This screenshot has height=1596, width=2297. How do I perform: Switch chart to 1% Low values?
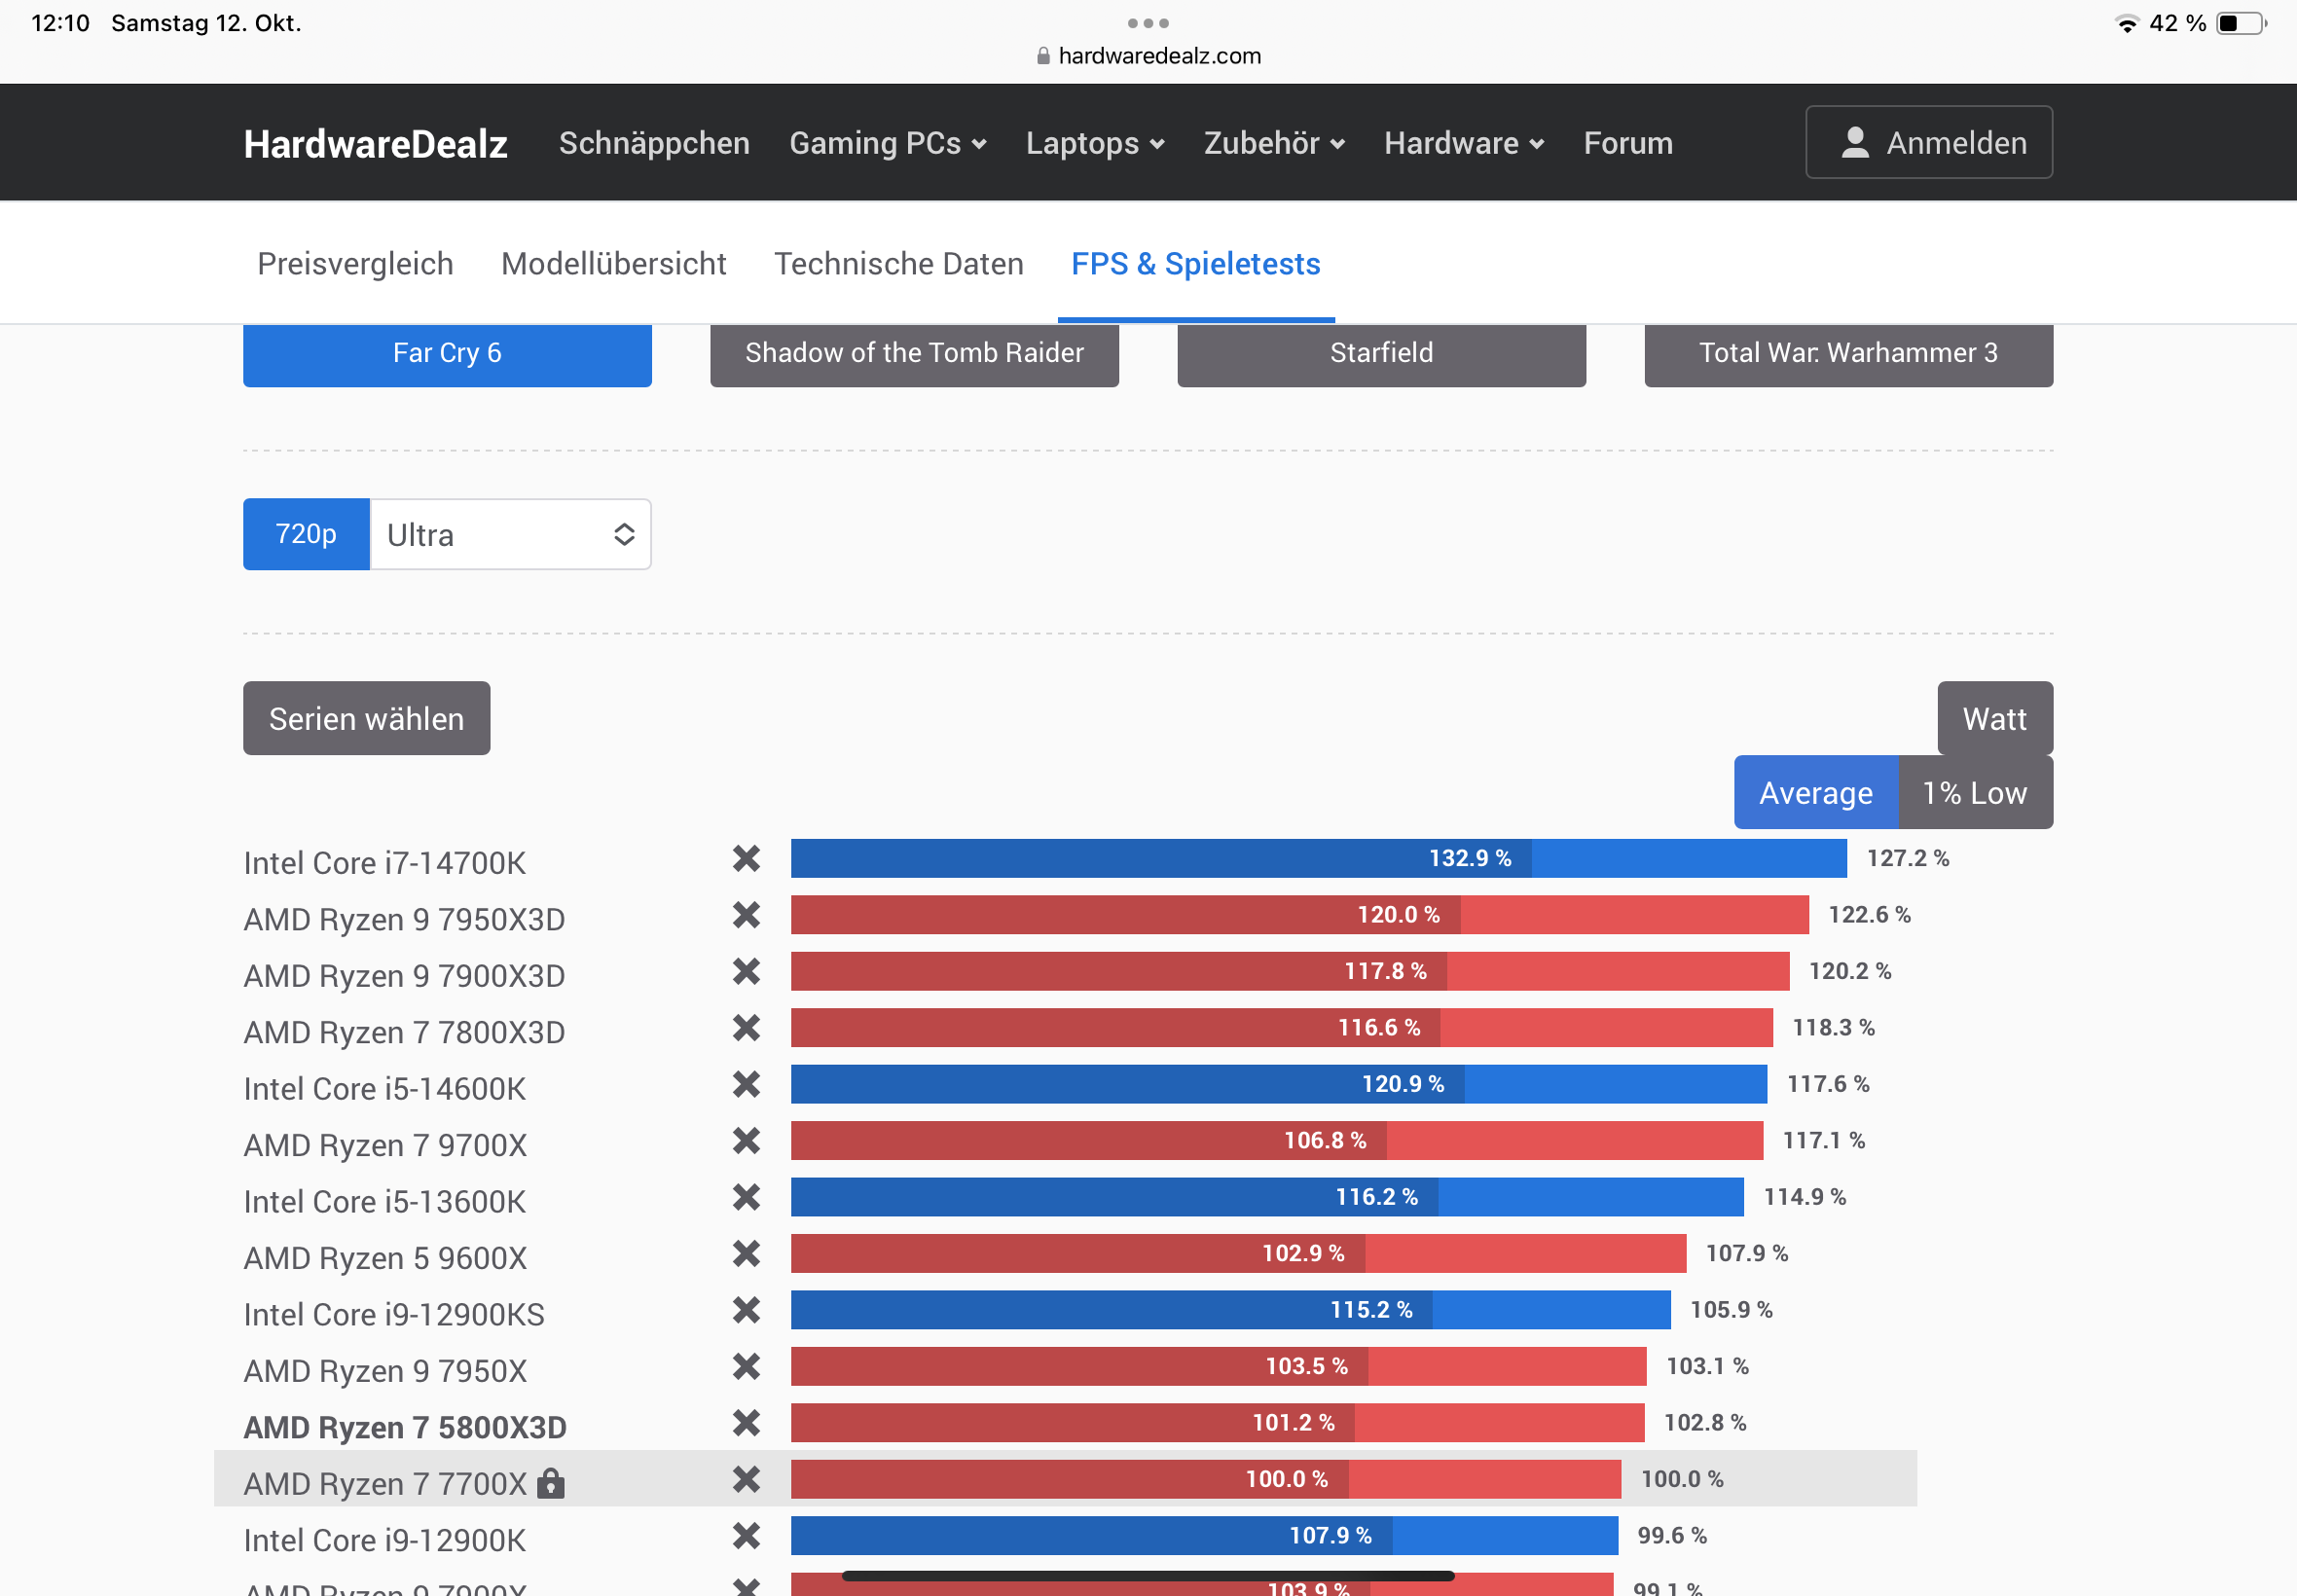pos(1974,793)
